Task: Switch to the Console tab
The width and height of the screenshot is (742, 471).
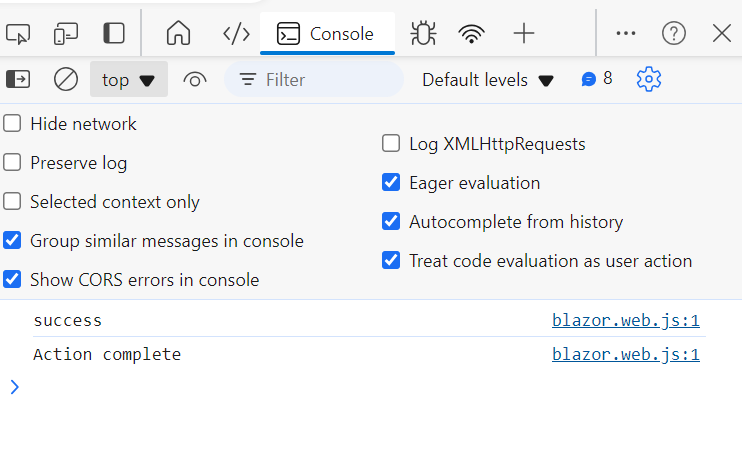Action: click(327, 34)
